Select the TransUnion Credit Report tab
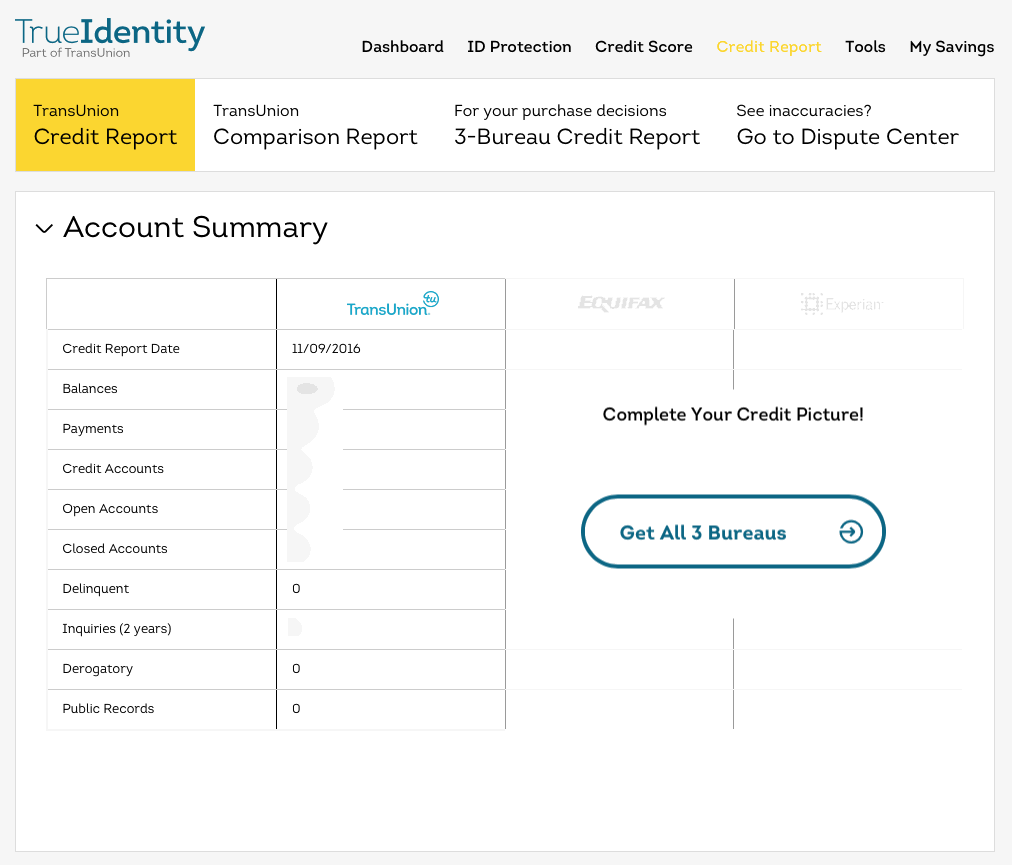 (104, 124)
